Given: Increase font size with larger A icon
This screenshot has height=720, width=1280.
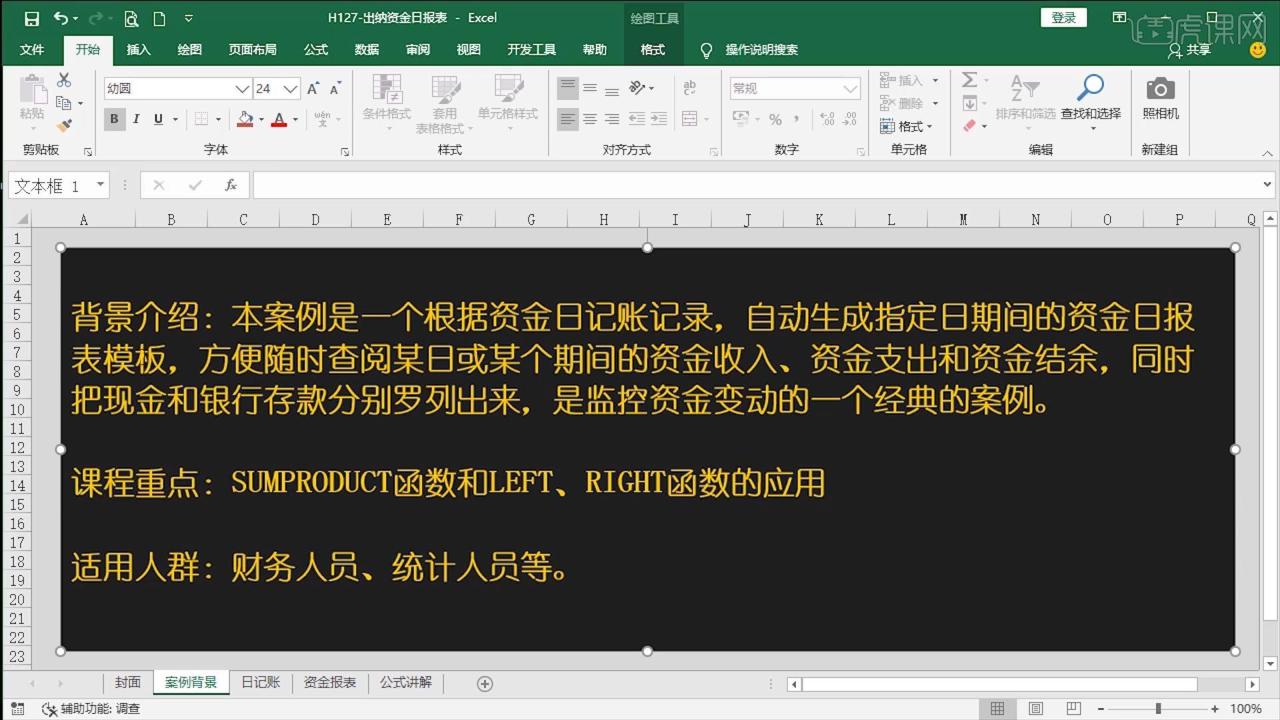Looking at the screenshot, I should pyautogui.click(x=313, y=89).
